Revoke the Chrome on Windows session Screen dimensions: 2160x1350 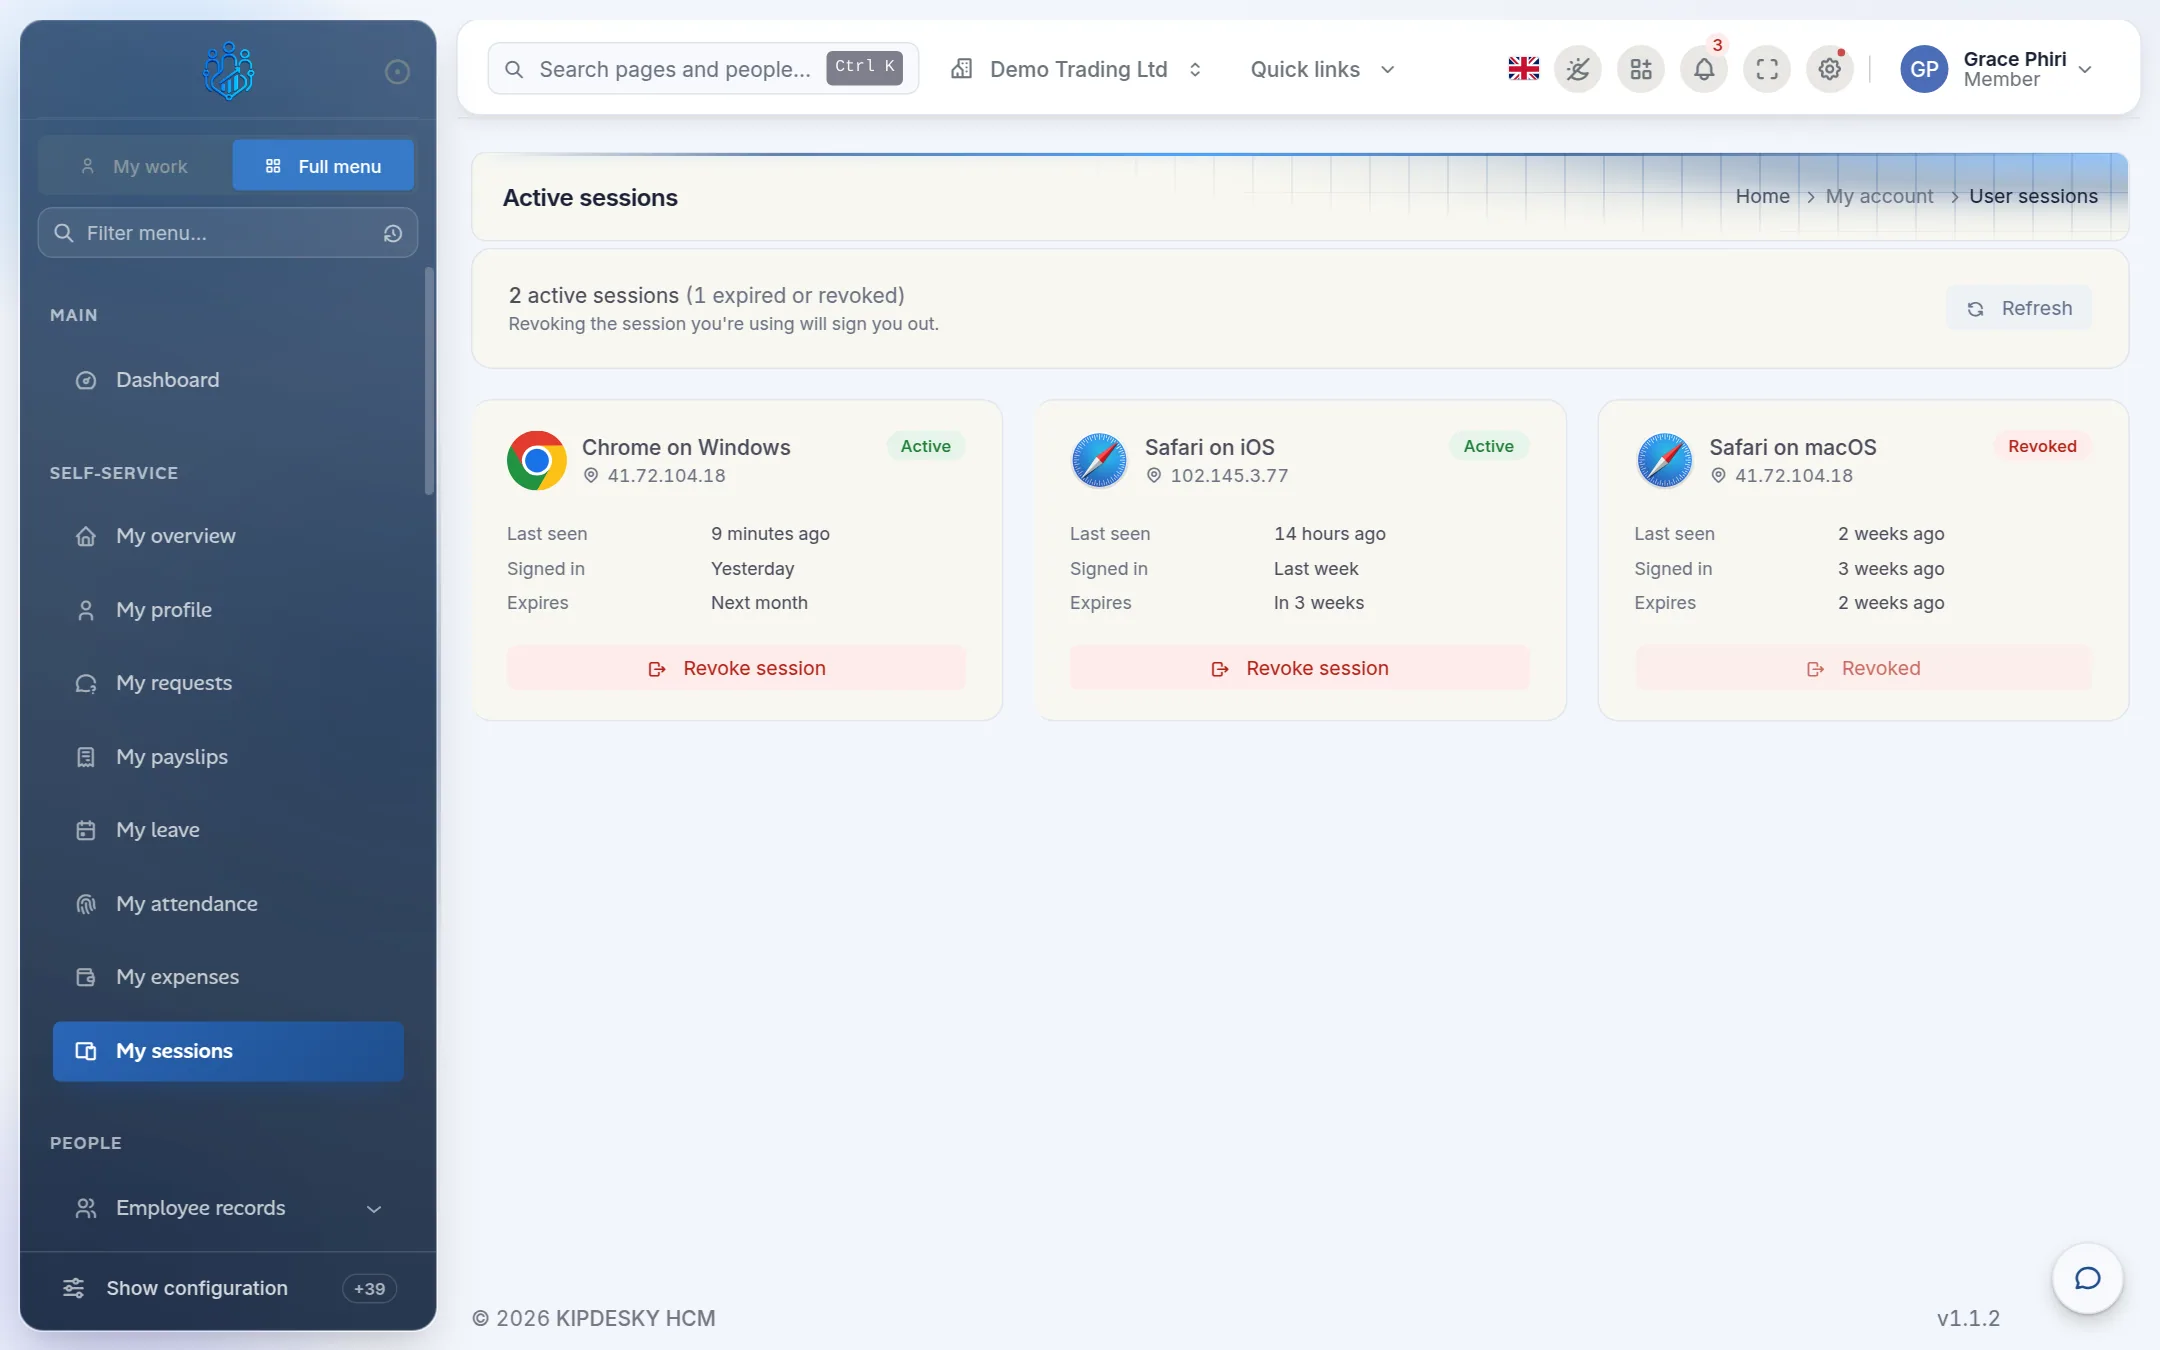736,668
